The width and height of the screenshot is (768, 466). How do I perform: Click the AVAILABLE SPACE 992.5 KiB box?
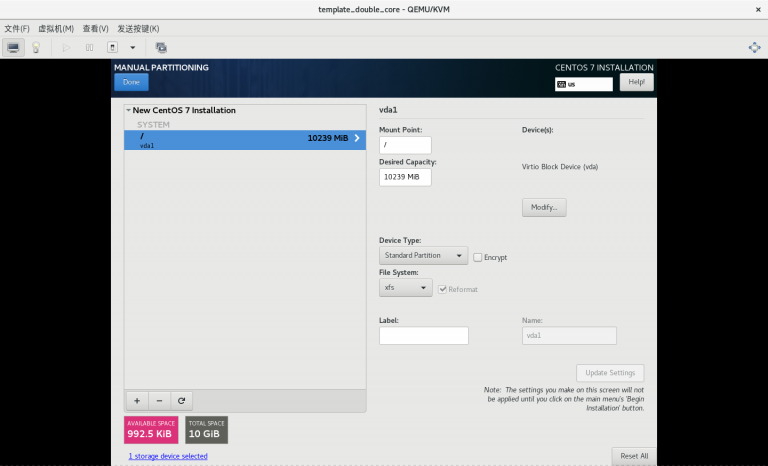pos(151,430)
